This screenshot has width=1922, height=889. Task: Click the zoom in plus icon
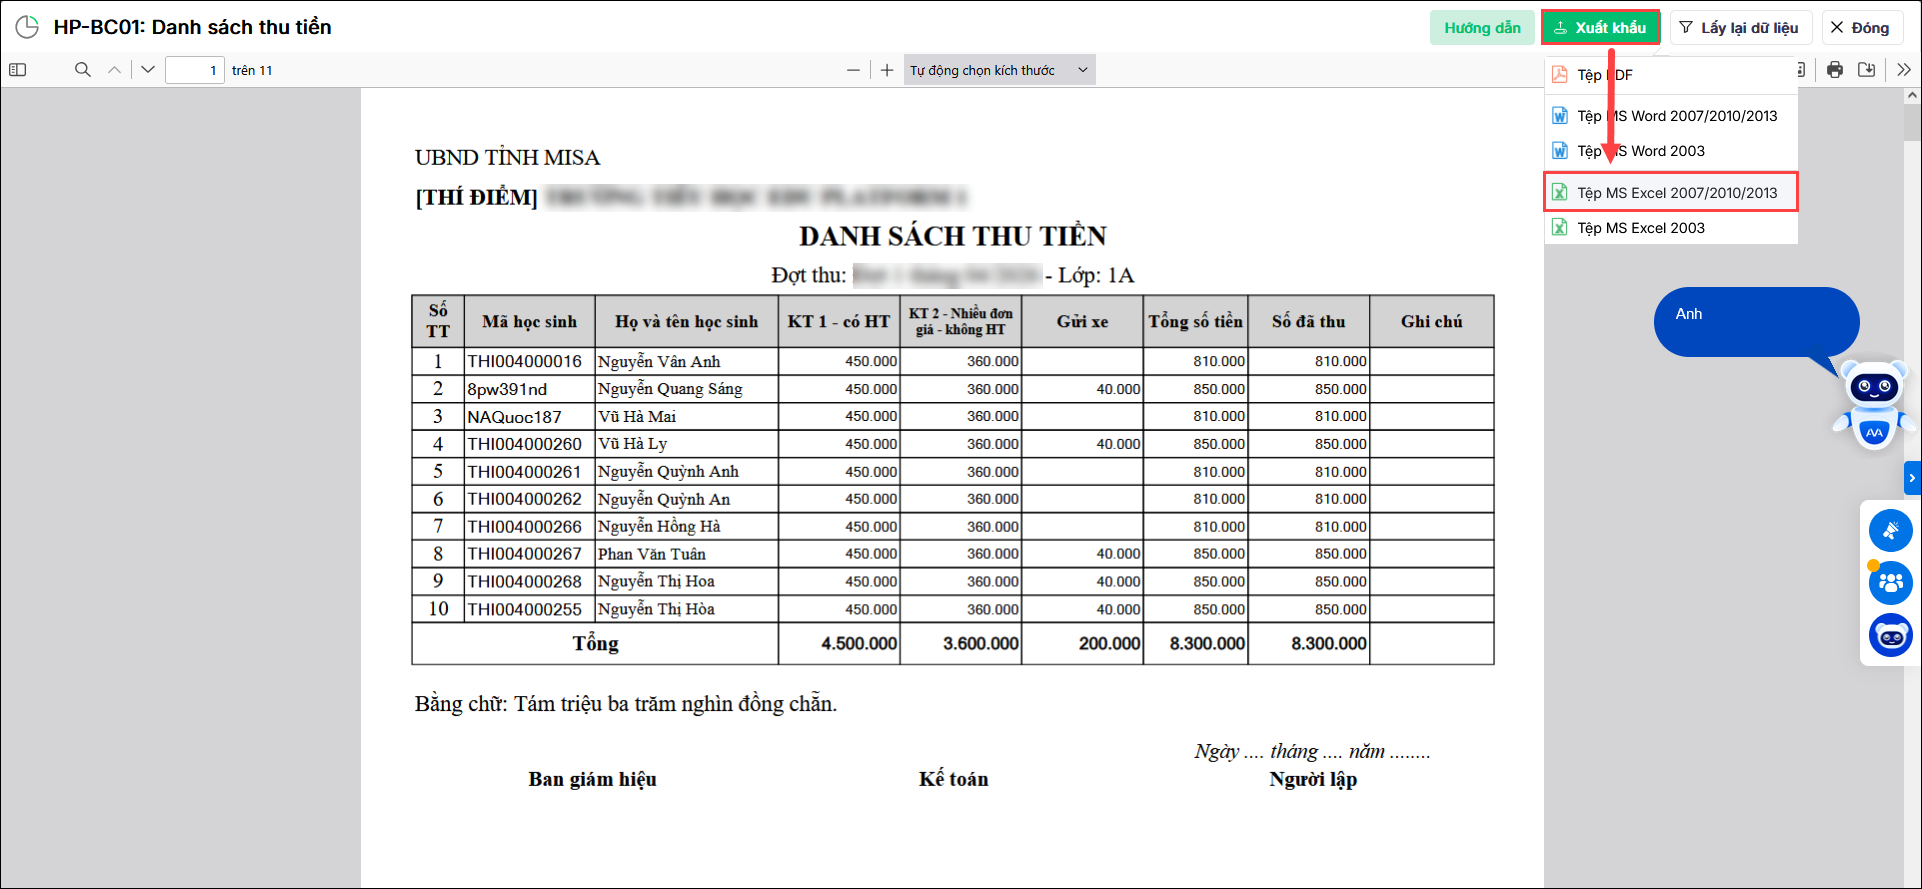tap(887, 70)
